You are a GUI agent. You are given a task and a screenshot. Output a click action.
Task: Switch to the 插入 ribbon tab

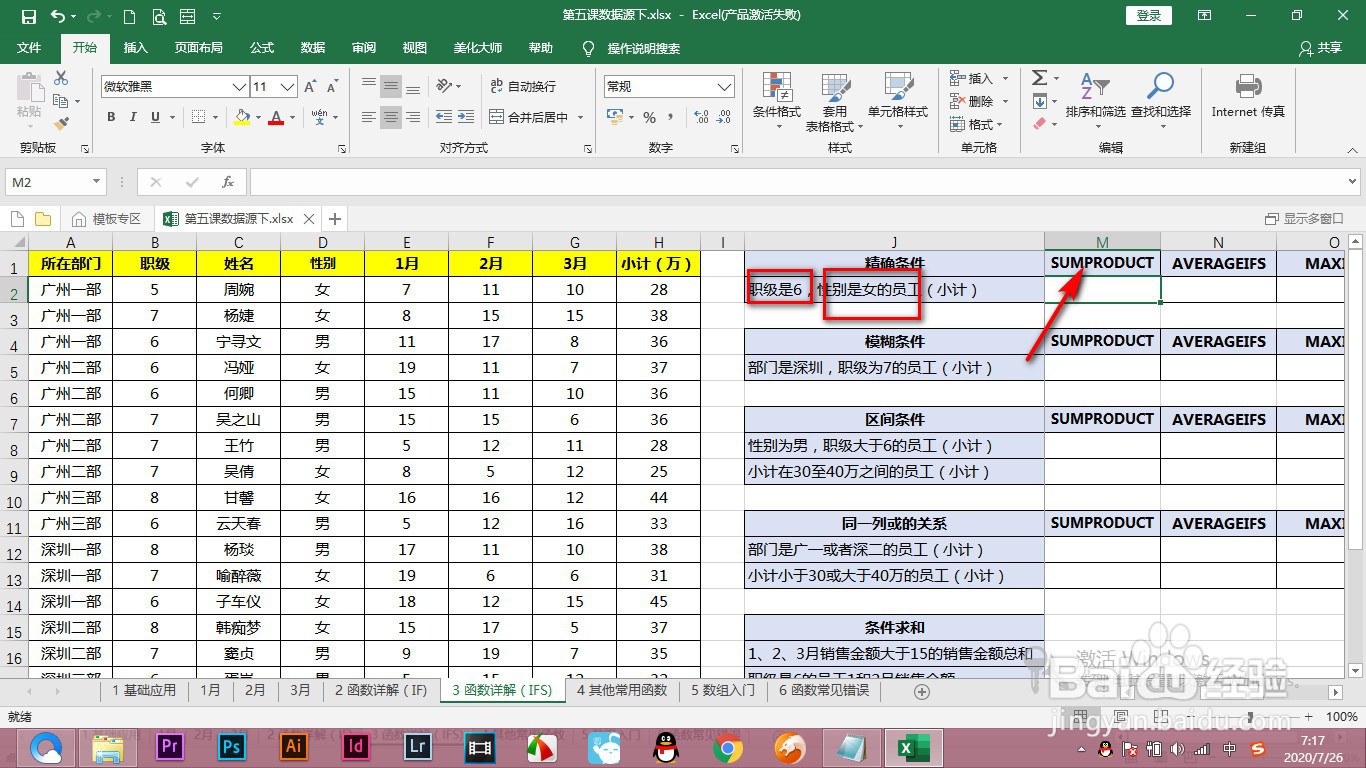coord(135,47)
